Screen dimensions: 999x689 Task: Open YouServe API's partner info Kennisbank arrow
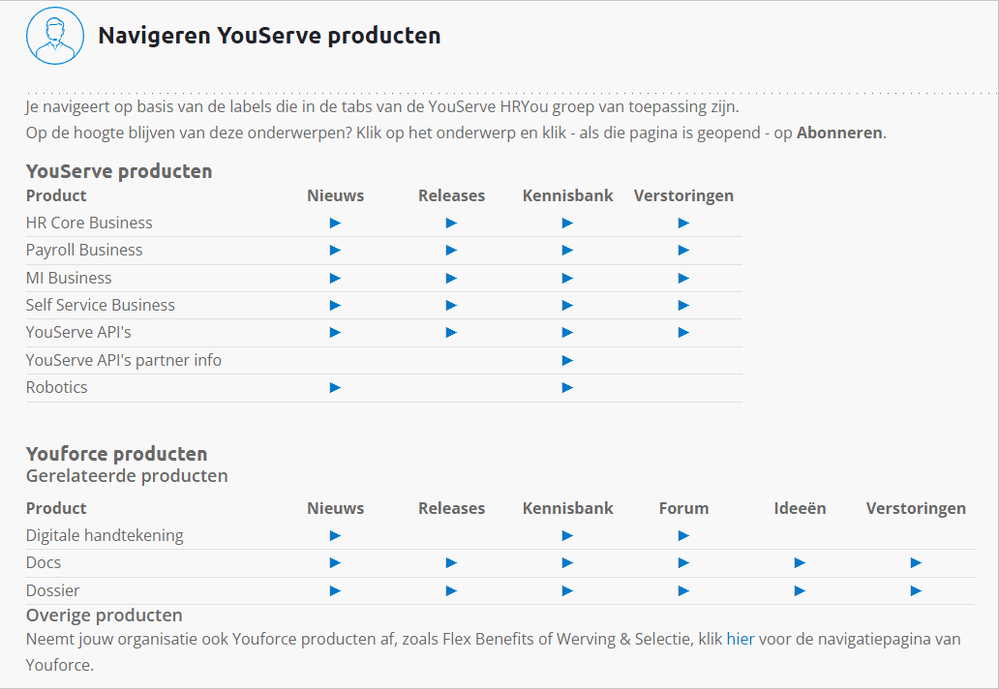pyautogui.click(x=567, y=360)
